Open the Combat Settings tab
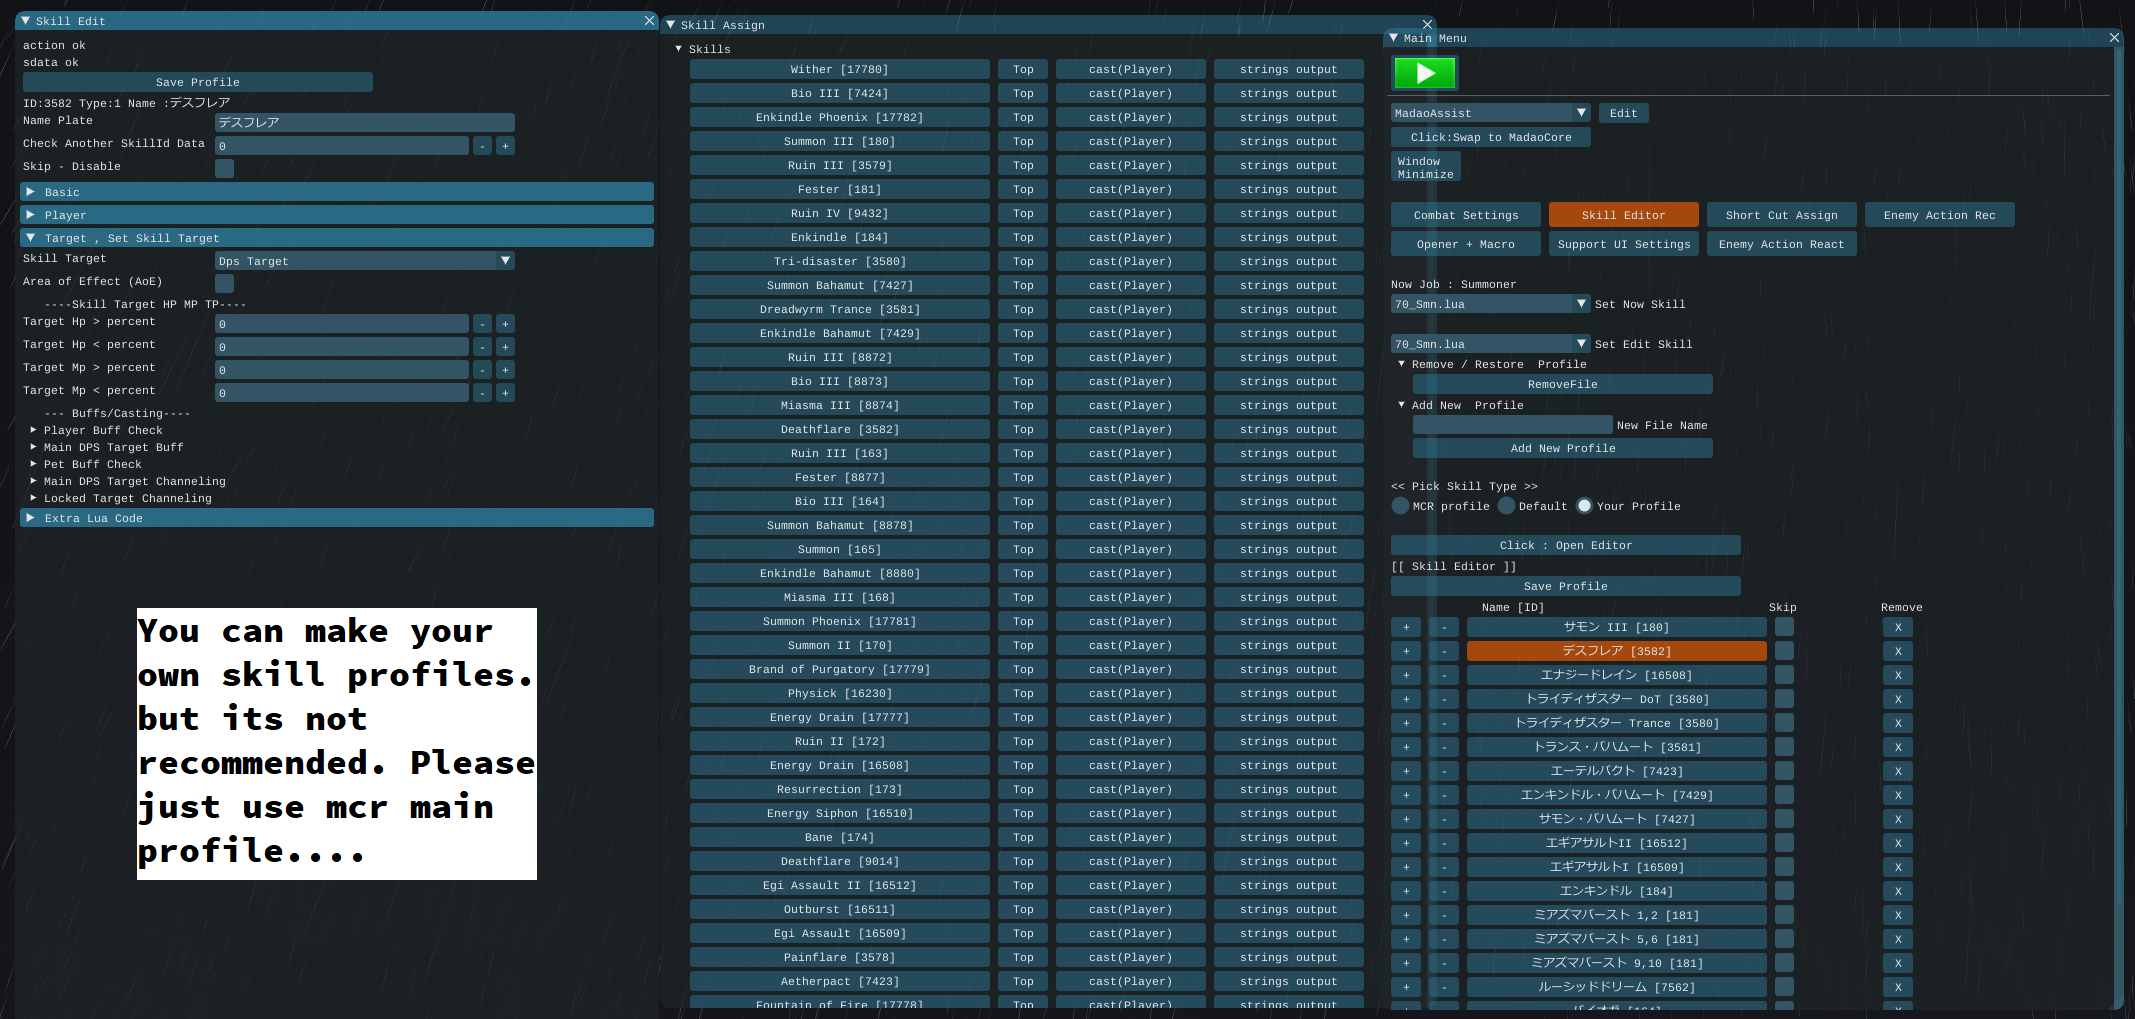The width and height of the screenshot is (2135, 1019). pos(1465,215)
